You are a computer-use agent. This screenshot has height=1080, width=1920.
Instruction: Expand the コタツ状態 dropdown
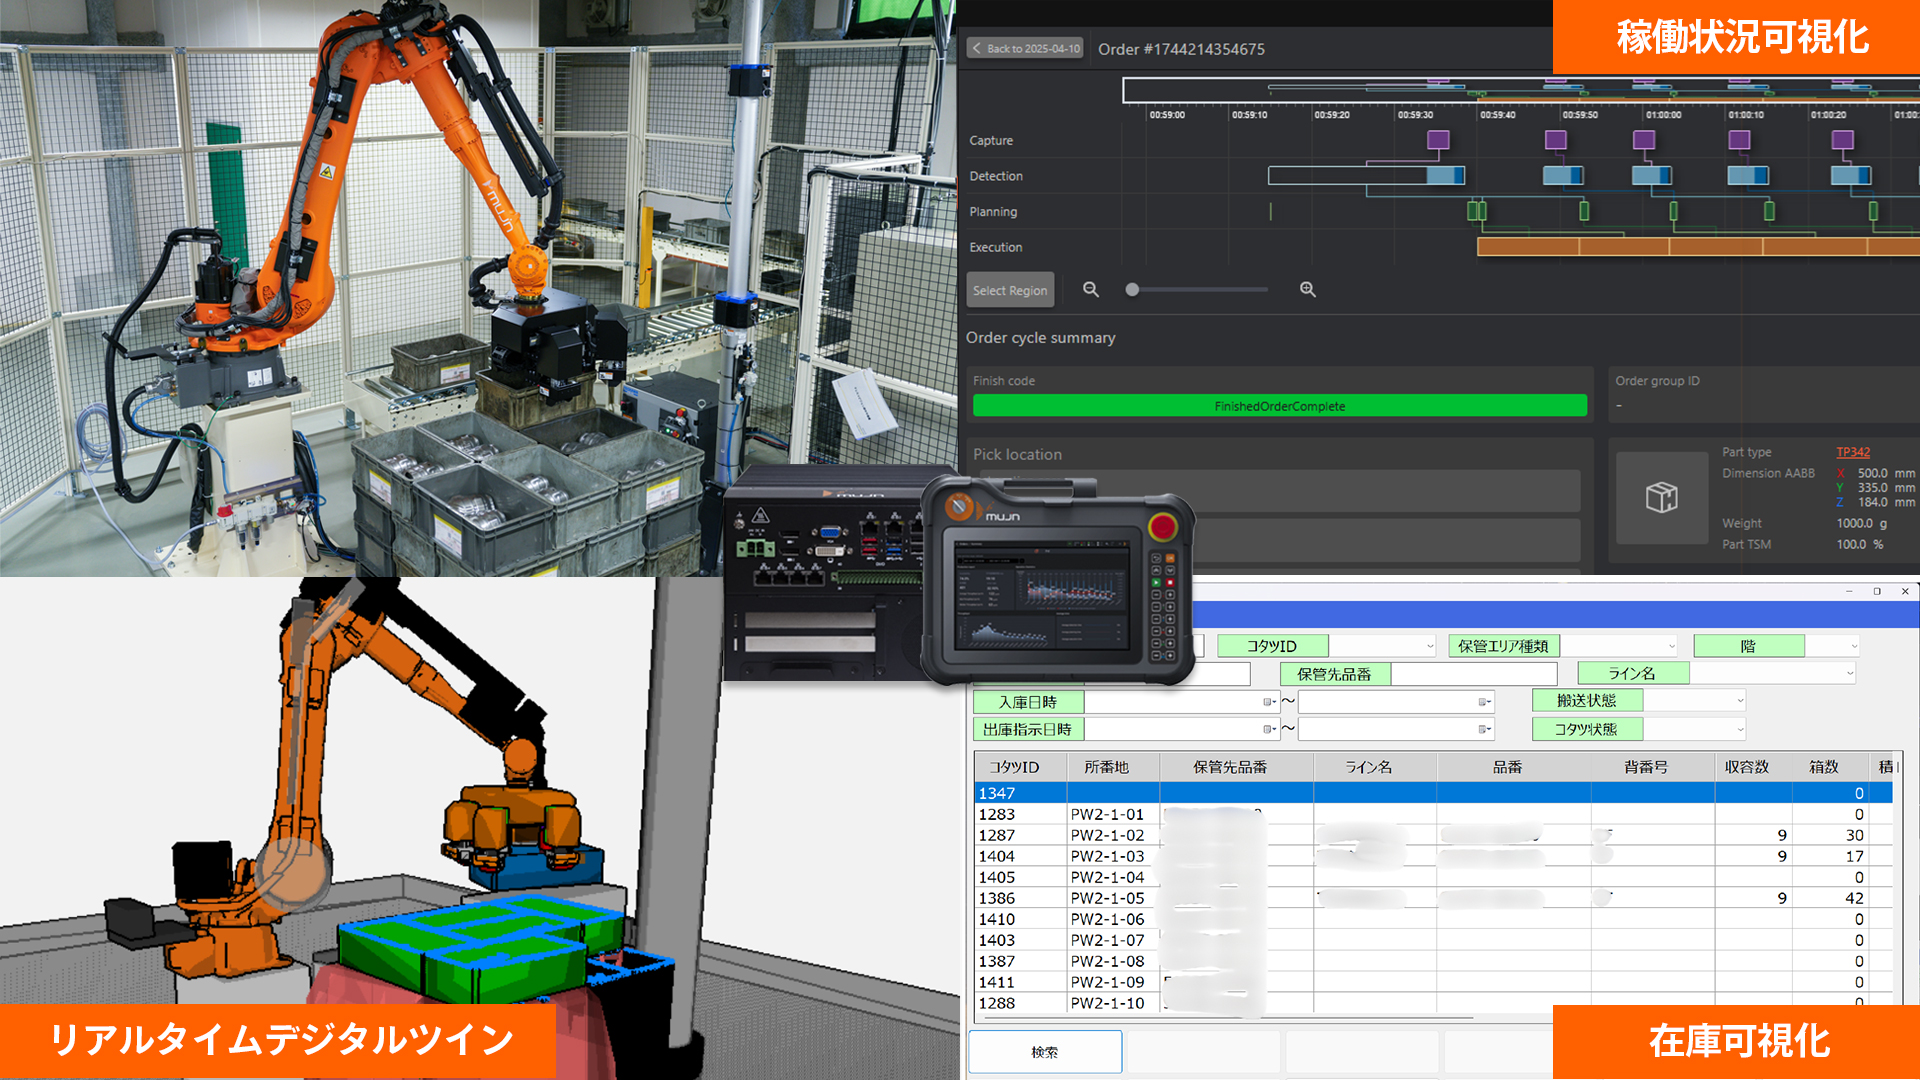point(1739,729)
